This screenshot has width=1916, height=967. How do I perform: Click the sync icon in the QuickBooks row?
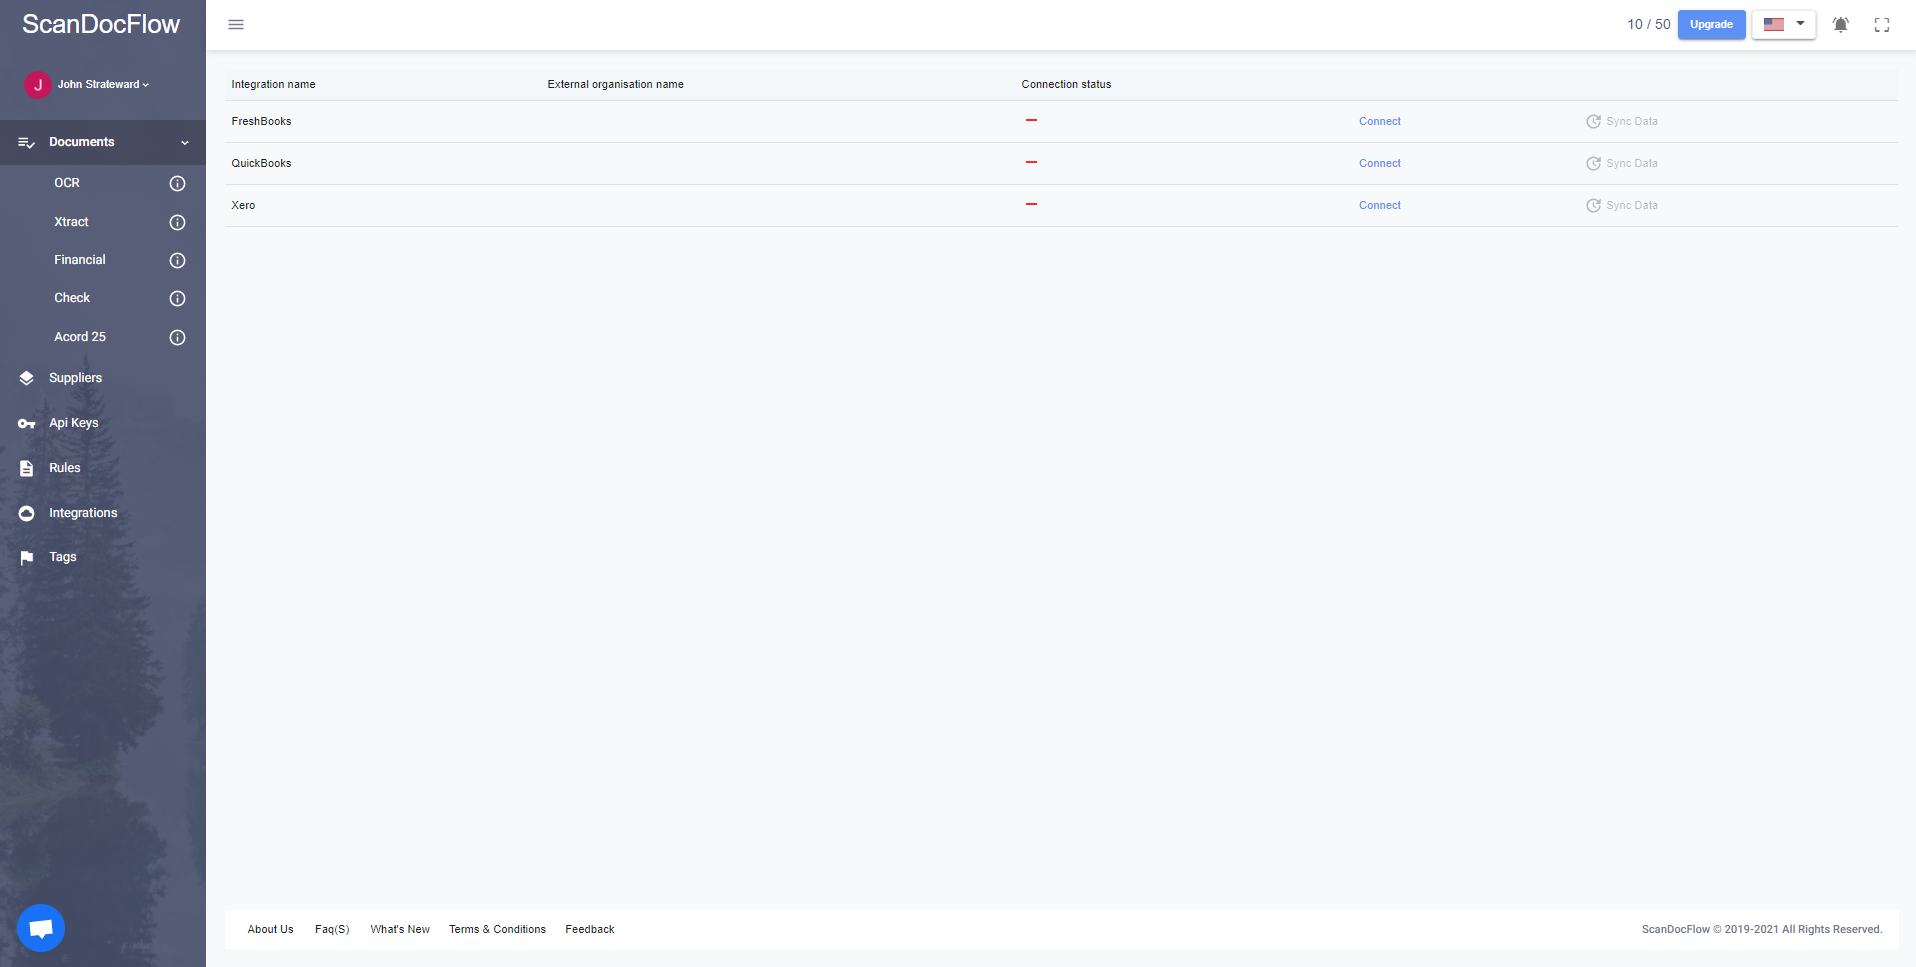click(x=1593, y=164)
